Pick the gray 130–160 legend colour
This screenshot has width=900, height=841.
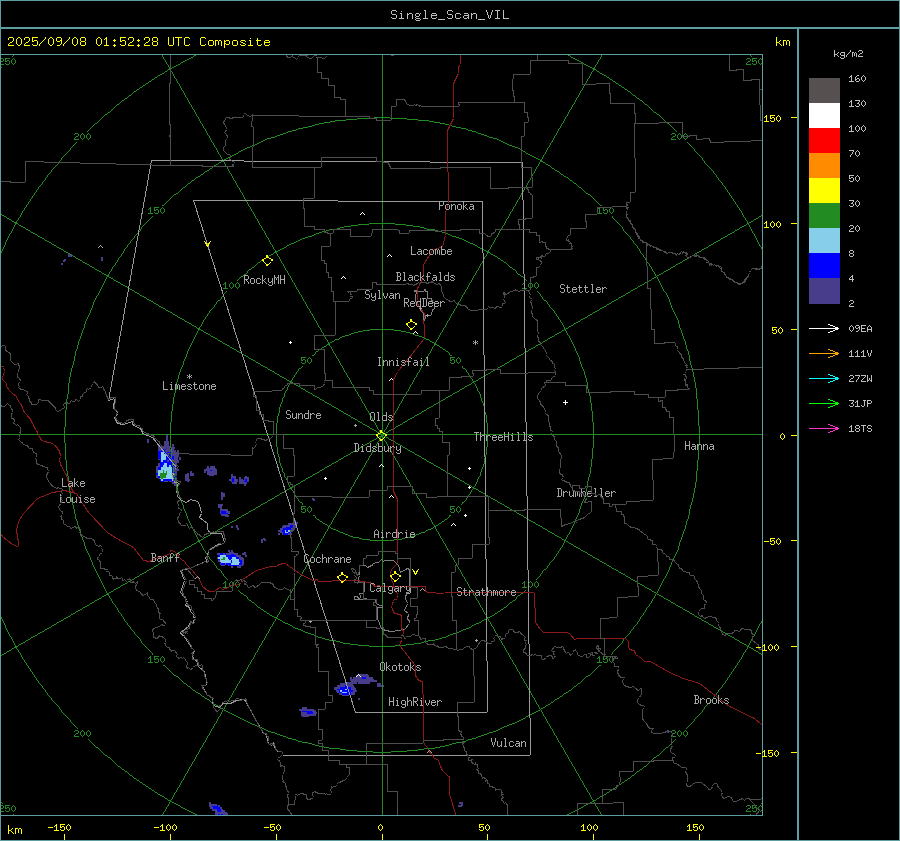tap(824, 91)
